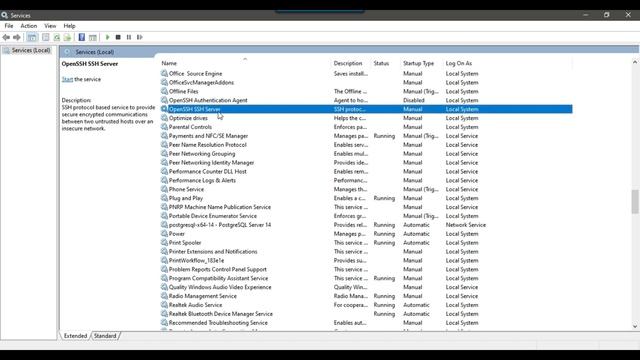Viewport: 640px width, 360px height.
Task: Go forward using the toolbar Forward arrow
Action: point(17,37)
